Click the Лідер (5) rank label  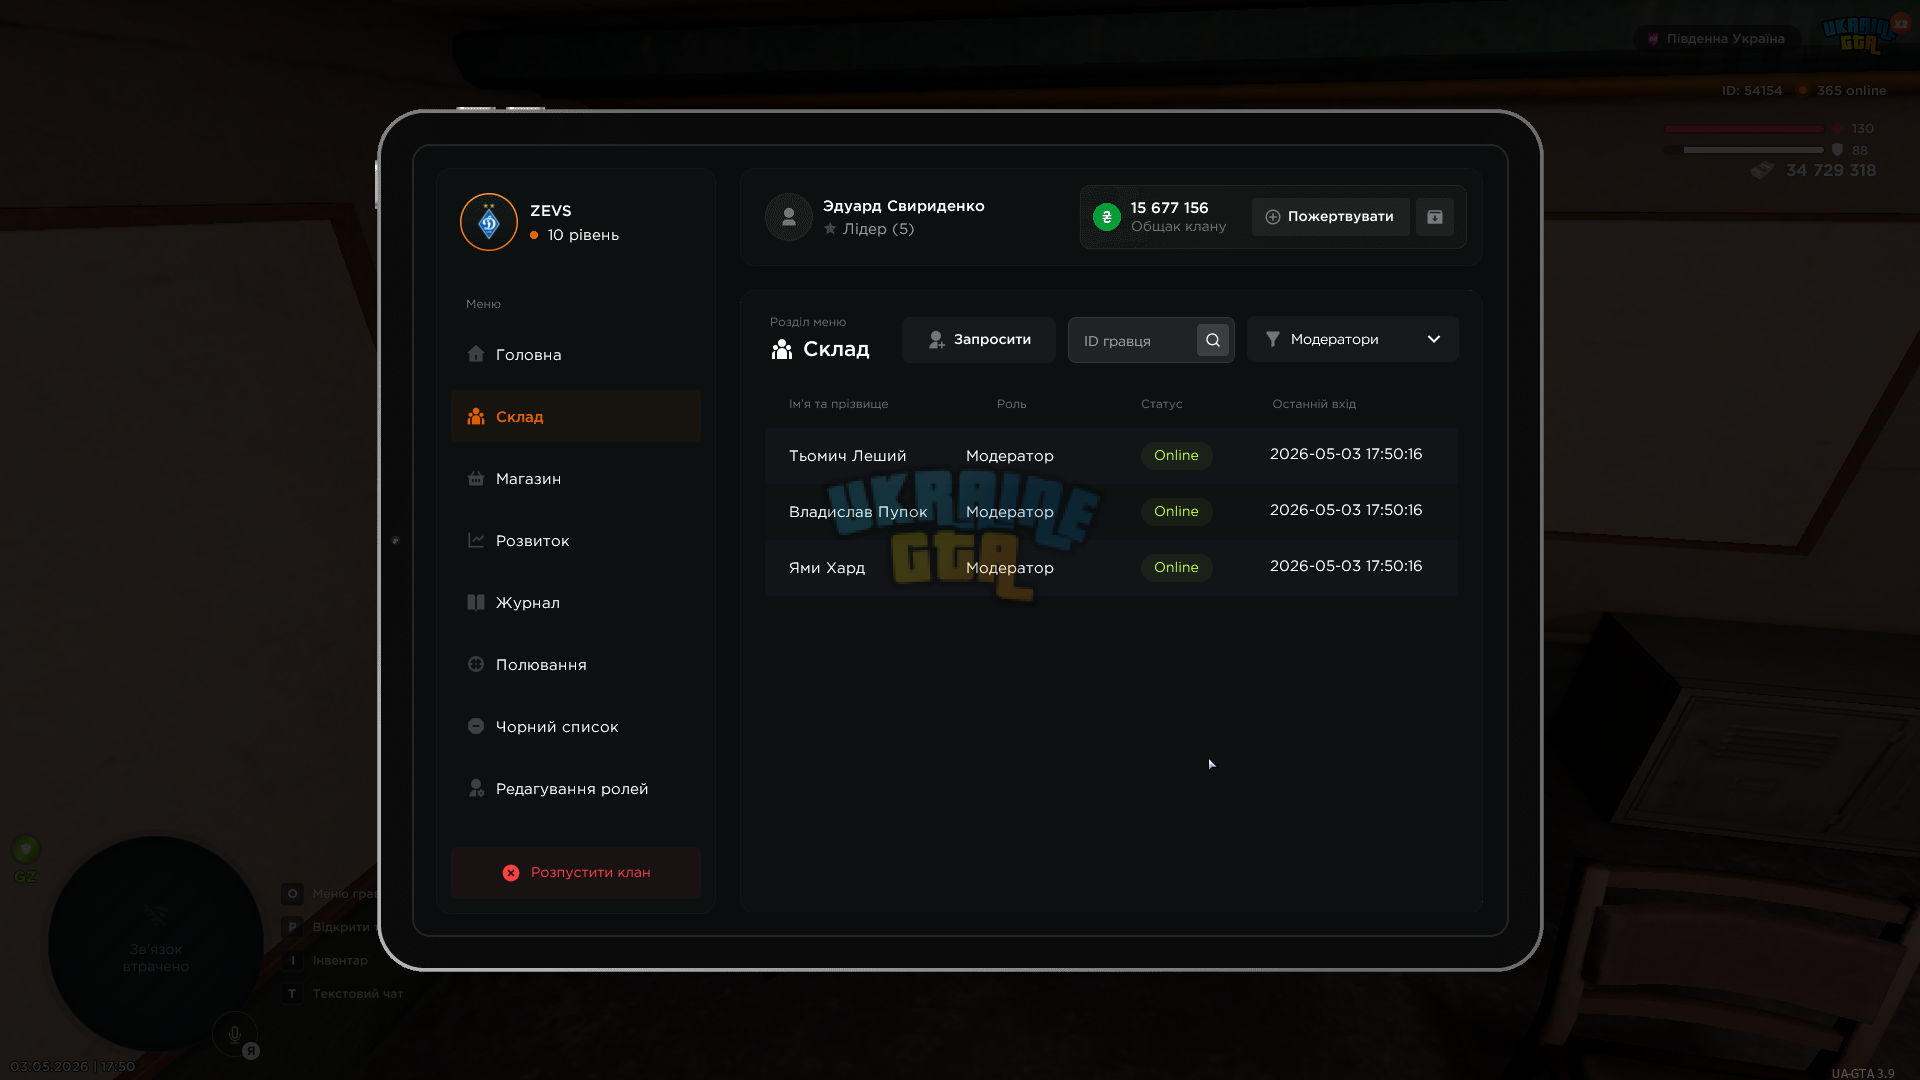point(878,229)
